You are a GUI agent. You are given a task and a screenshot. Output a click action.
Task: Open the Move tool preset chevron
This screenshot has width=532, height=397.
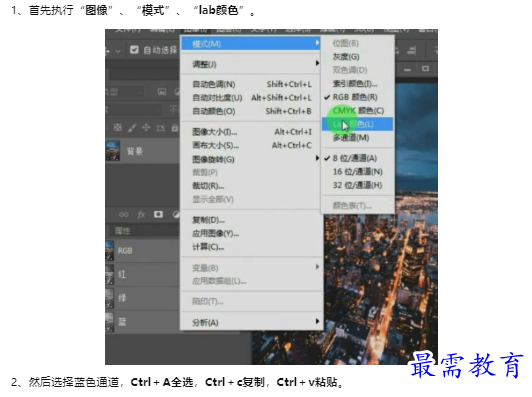pyautogui.click(x=118, y=51)
